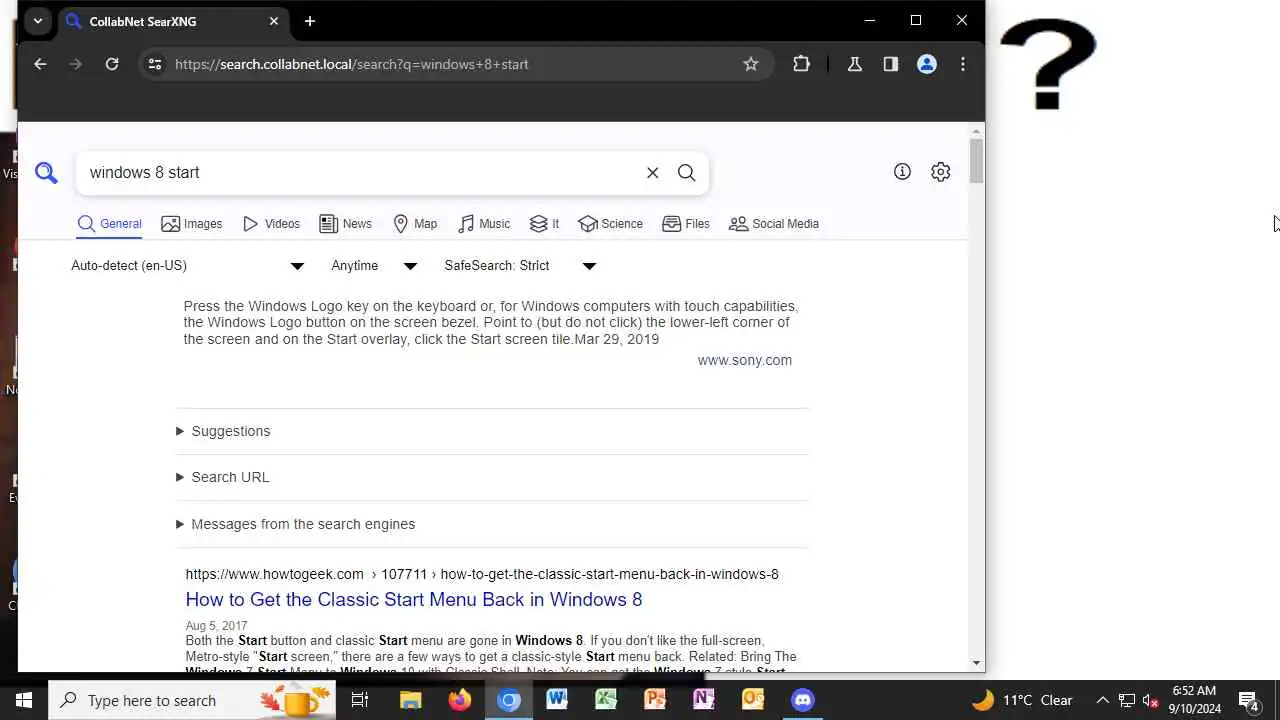Open PowerPoint from the taskbar
Screen dimensions: 1280x720
pos(655,700)
